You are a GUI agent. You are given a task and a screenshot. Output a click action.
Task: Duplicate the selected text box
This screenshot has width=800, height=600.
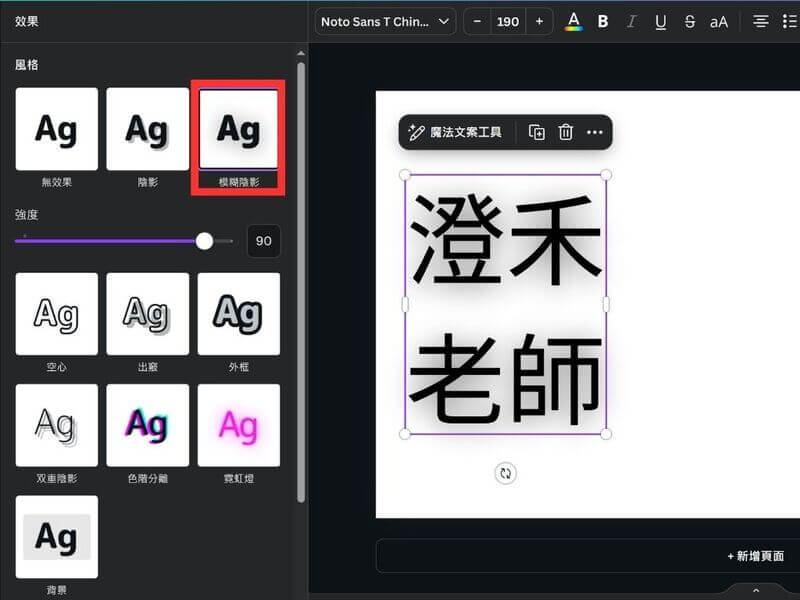coord(537,132)
